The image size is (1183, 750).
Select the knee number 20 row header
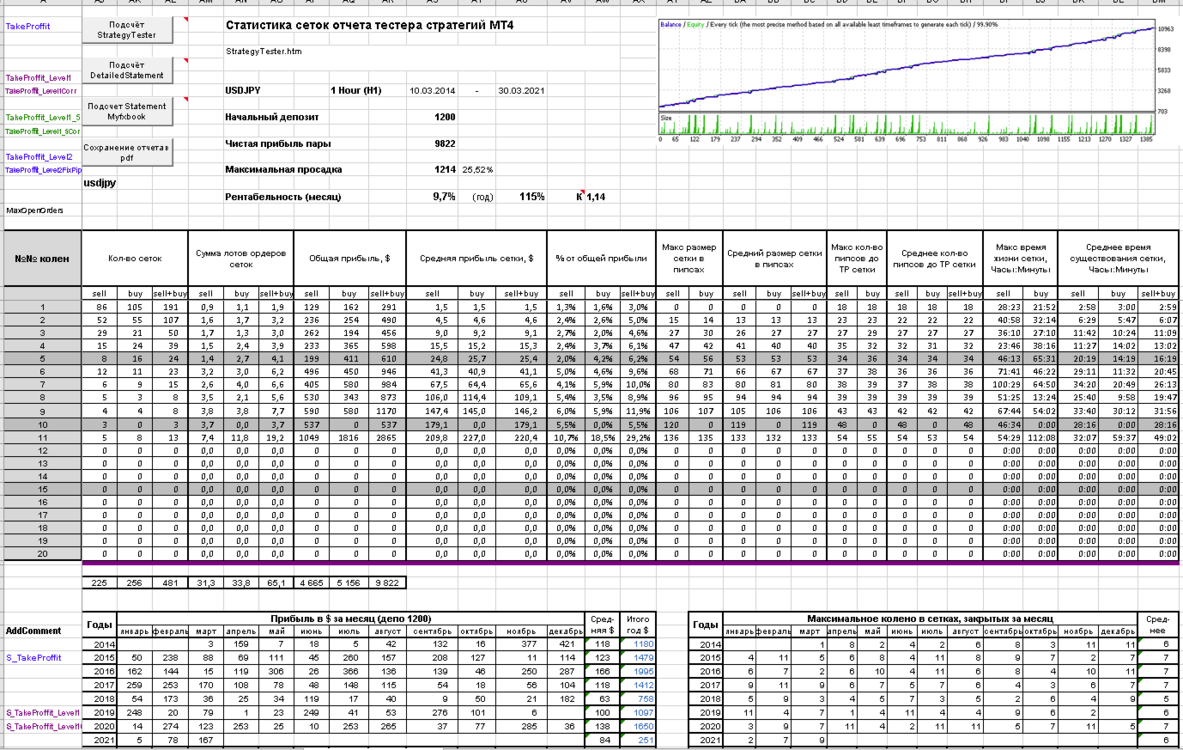click(42, 554)
